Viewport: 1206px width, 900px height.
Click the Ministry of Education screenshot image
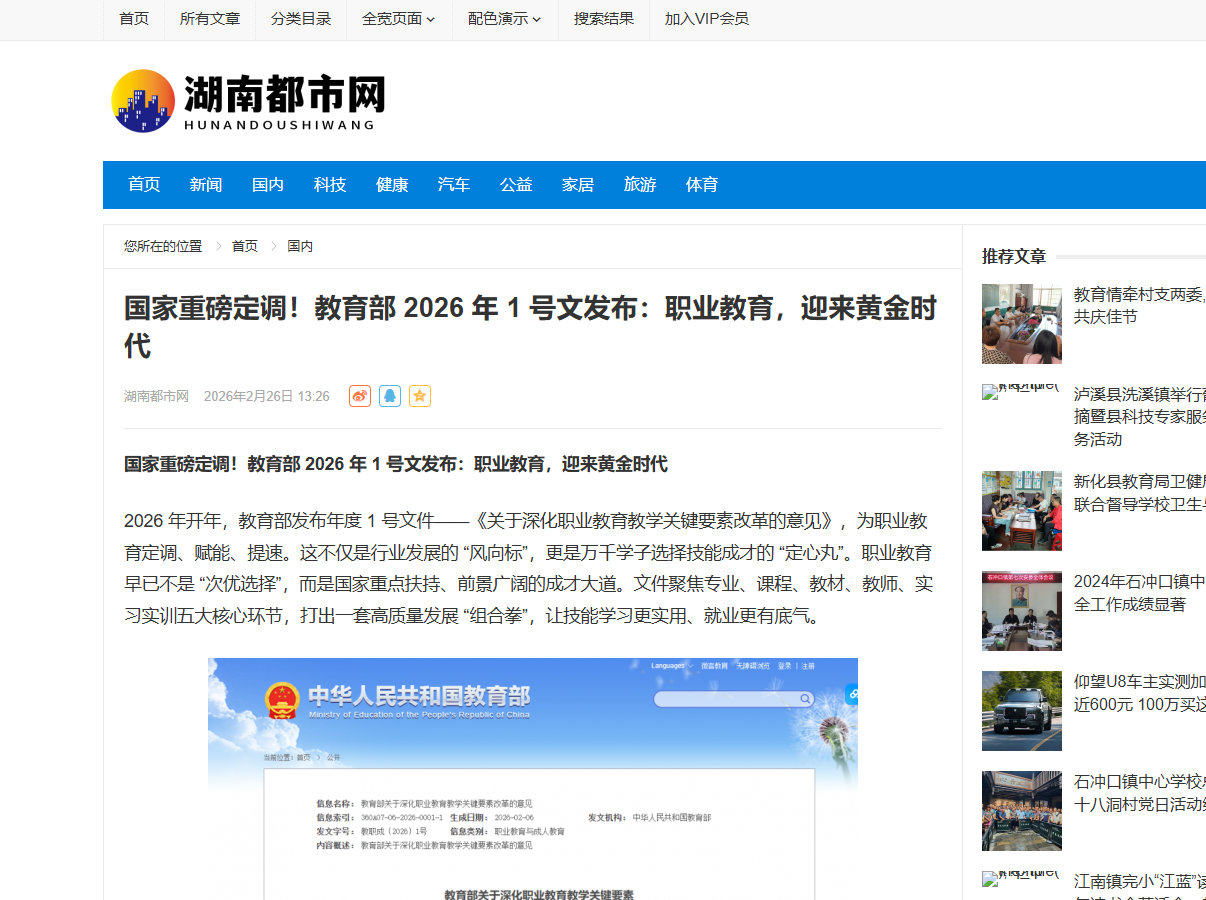click(532, 778)
